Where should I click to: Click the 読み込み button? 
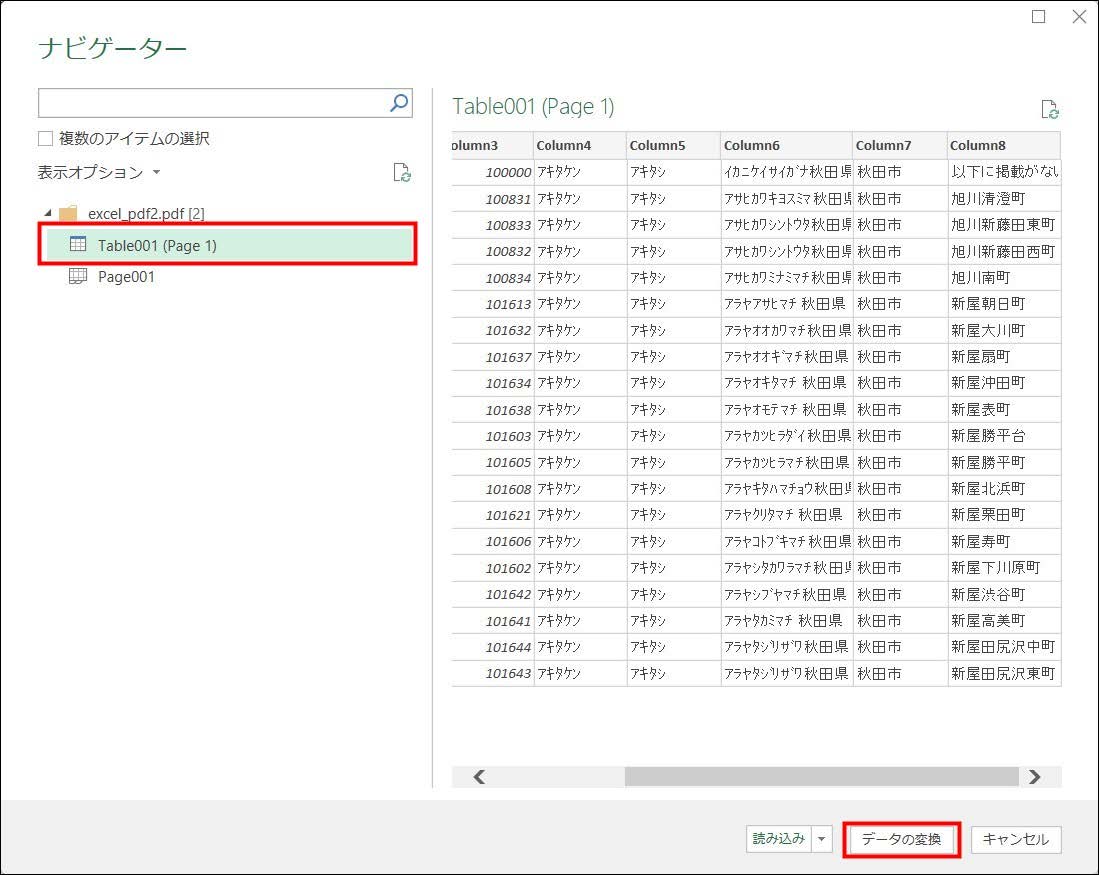coord(778,840)
